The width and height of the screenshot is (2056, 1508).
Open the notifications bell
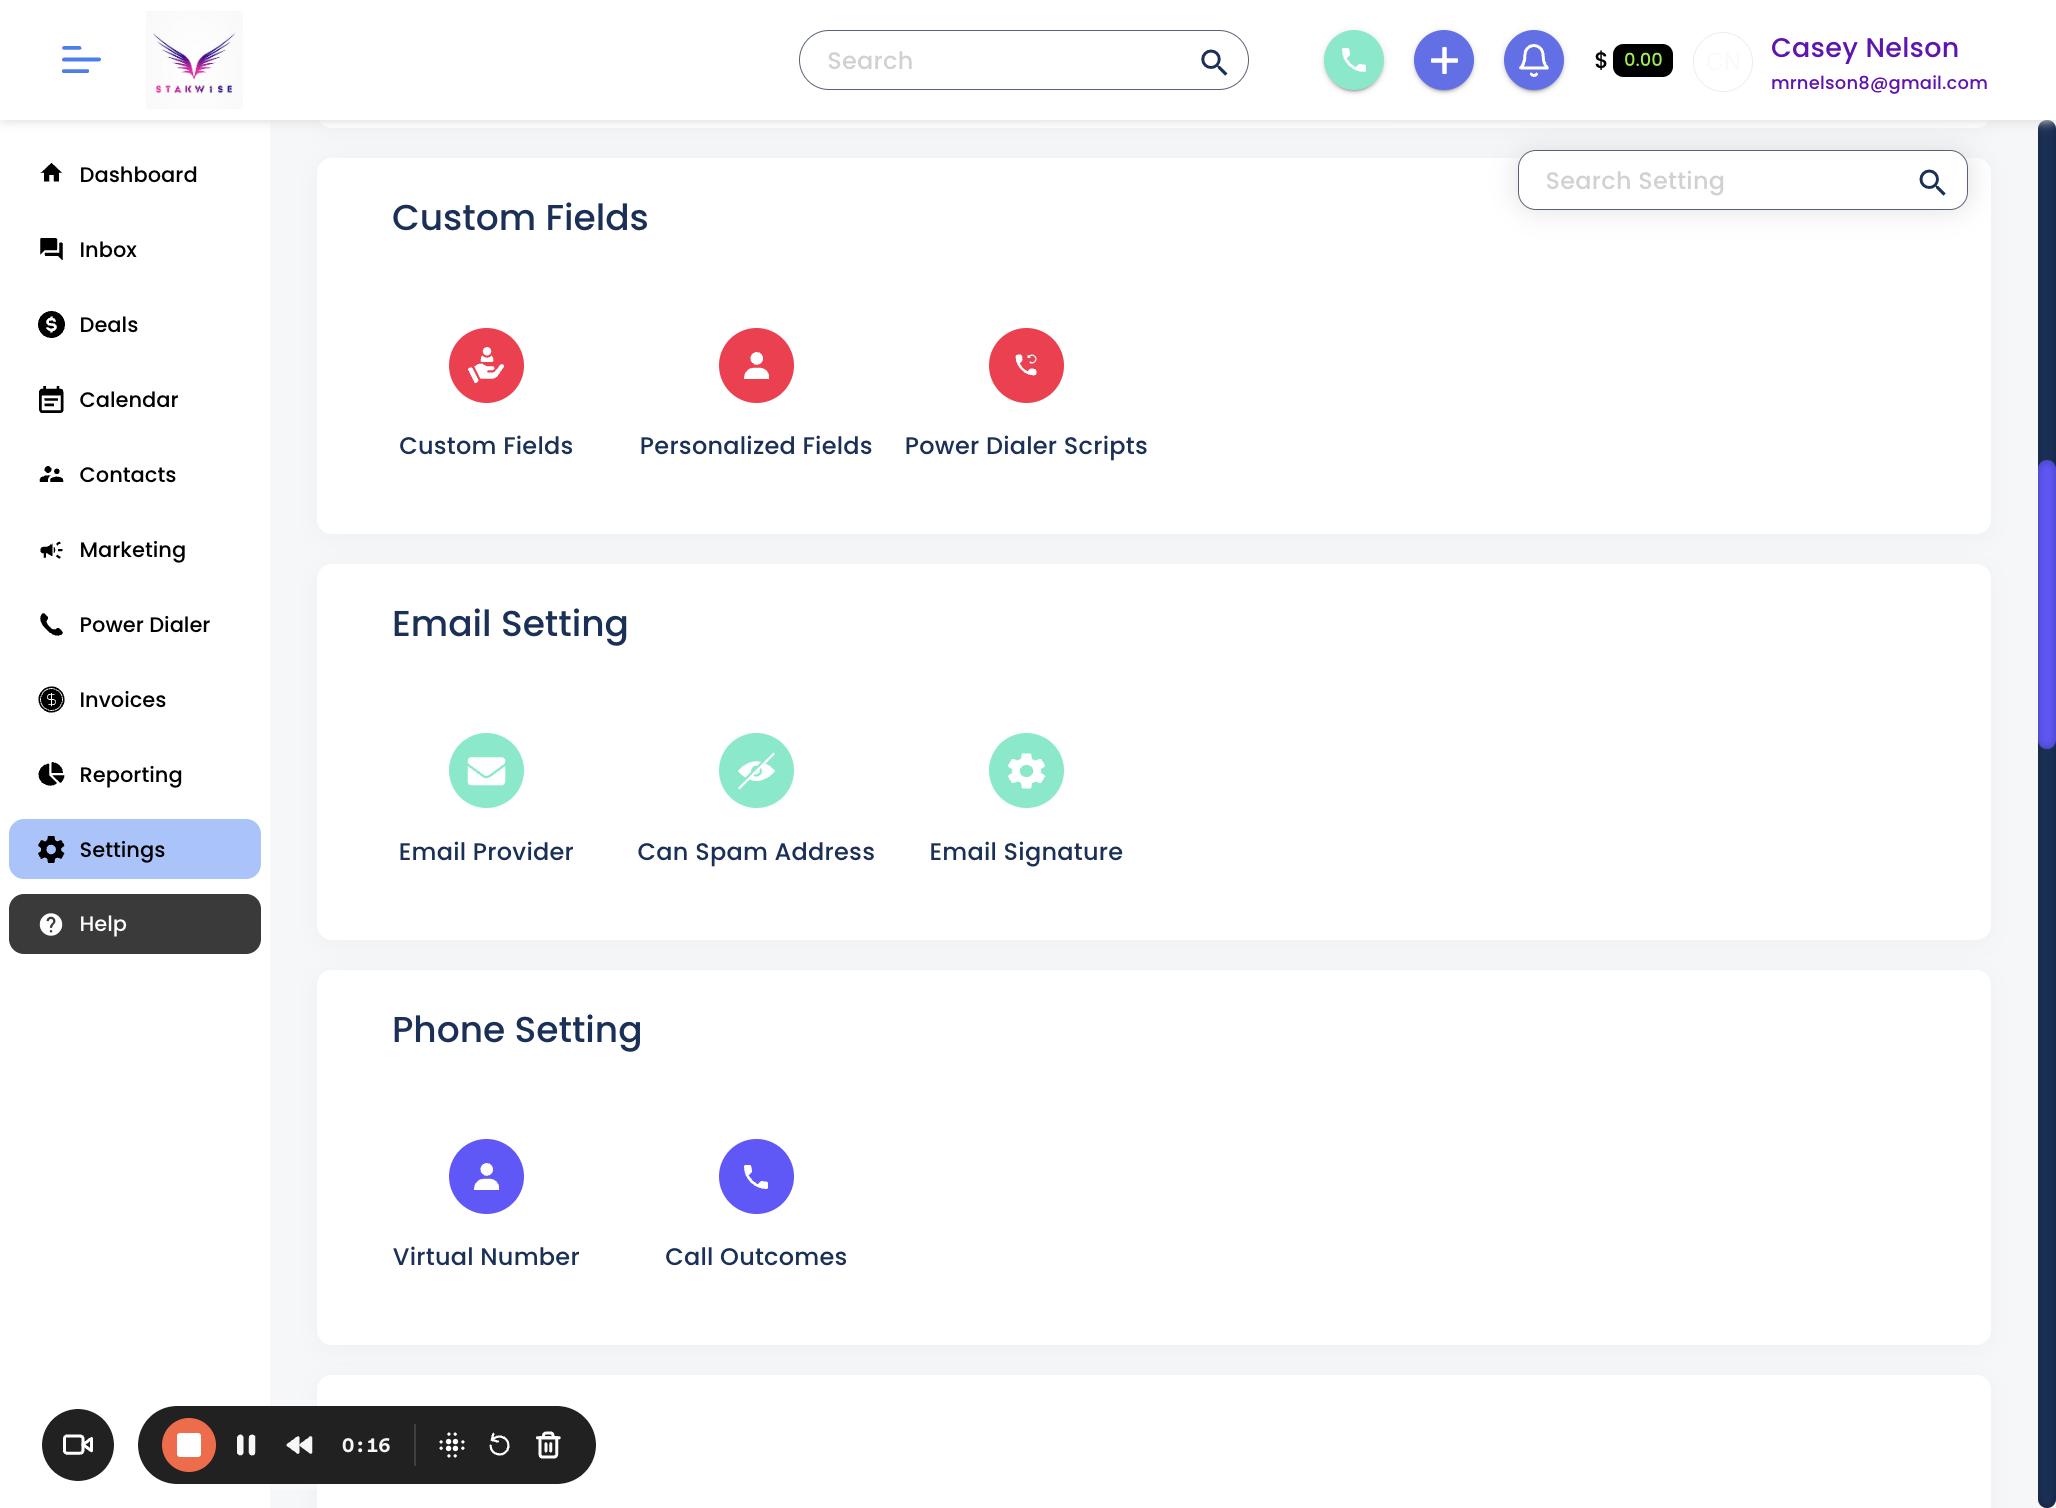tap(1533, 60)
